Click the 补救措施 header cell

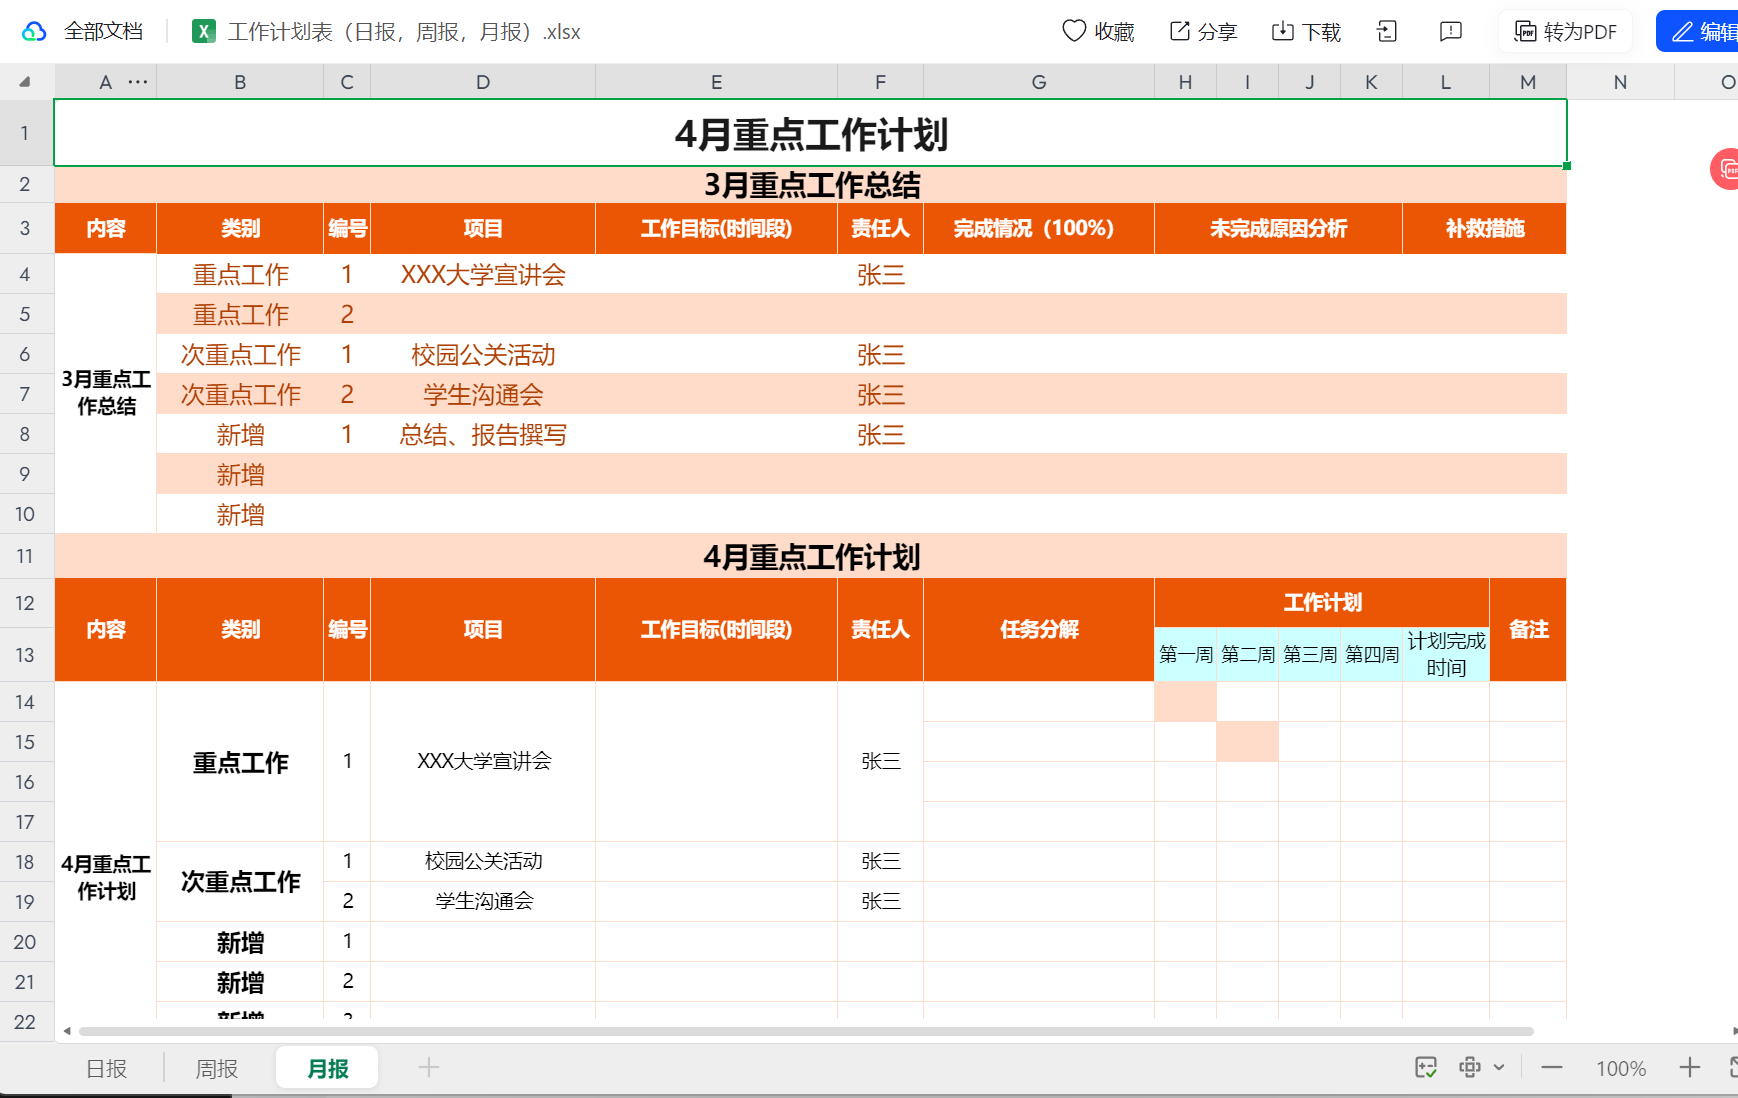(x=1485, y=228)
